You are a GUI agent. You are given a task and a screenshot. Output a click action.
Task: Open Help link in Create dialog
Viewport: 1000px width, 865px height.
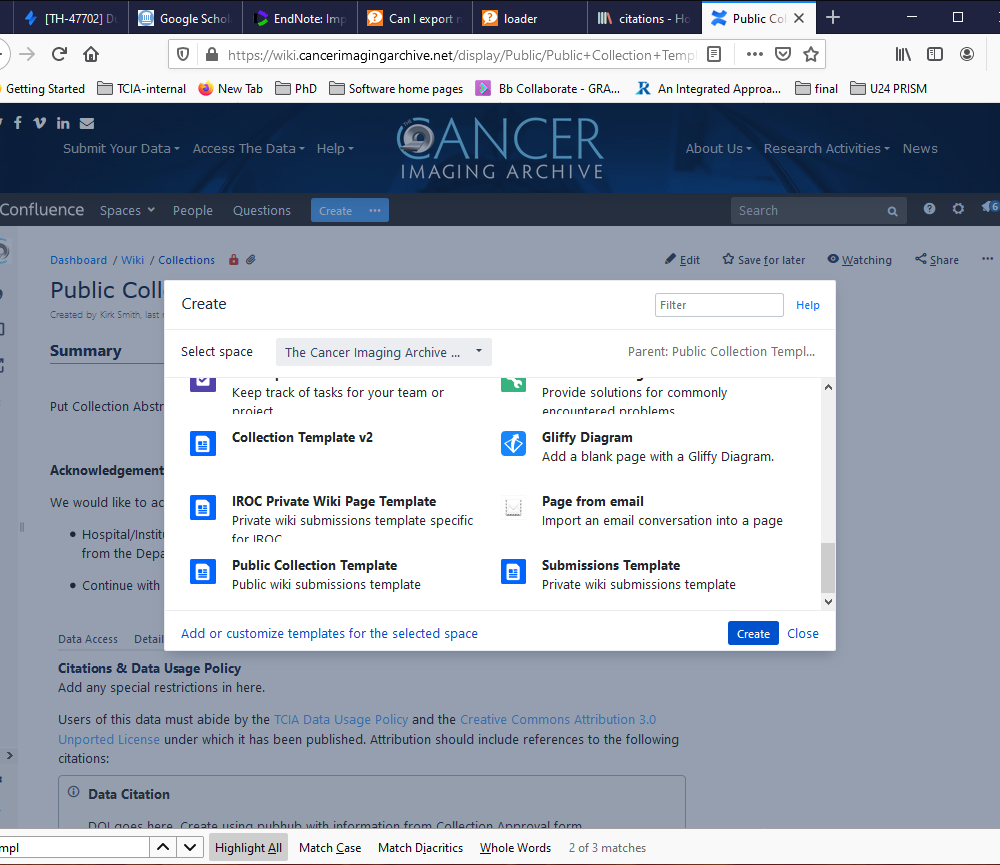point(807,305)
